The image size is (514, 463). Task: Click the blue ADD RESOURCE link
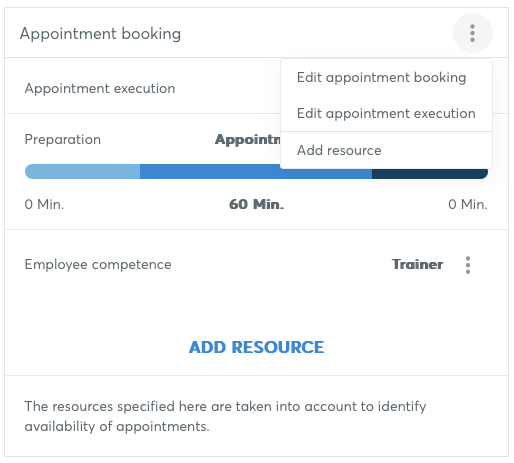point(256,347)
